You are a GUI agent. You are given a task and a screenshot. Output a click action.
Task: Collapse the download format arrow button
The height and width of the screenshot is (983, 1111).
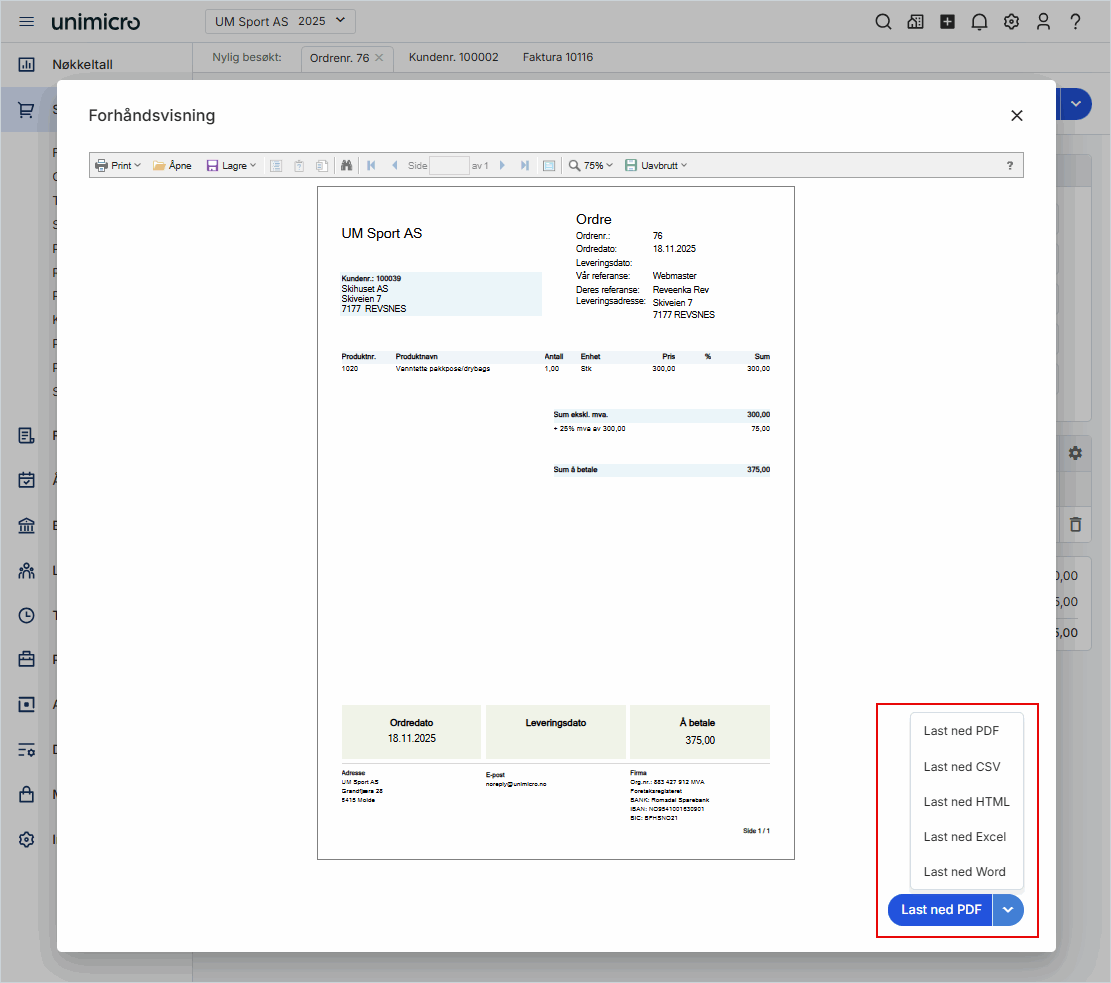(x=1009, y=910)
